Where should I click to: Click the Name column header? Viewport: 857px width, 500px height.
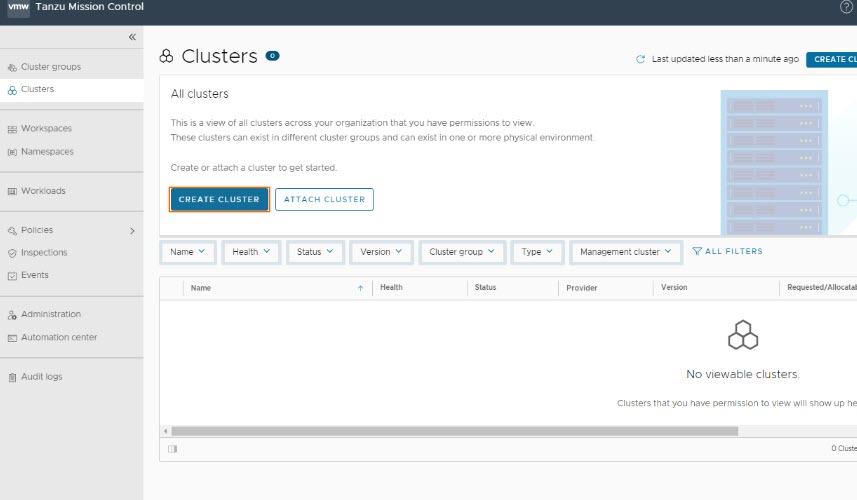pos(201,288)
